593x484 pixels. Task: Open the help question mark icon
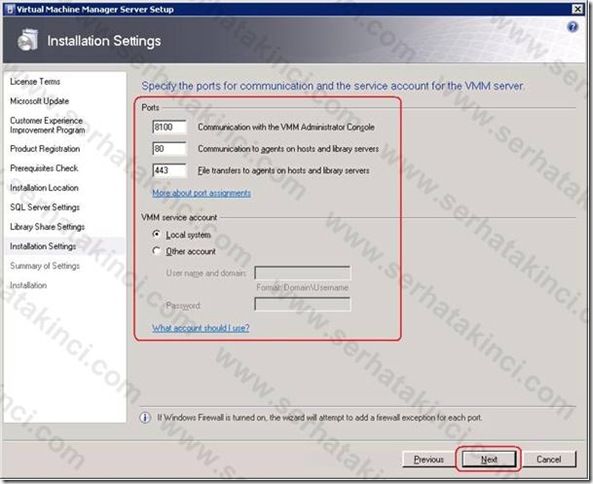(573, 26)
